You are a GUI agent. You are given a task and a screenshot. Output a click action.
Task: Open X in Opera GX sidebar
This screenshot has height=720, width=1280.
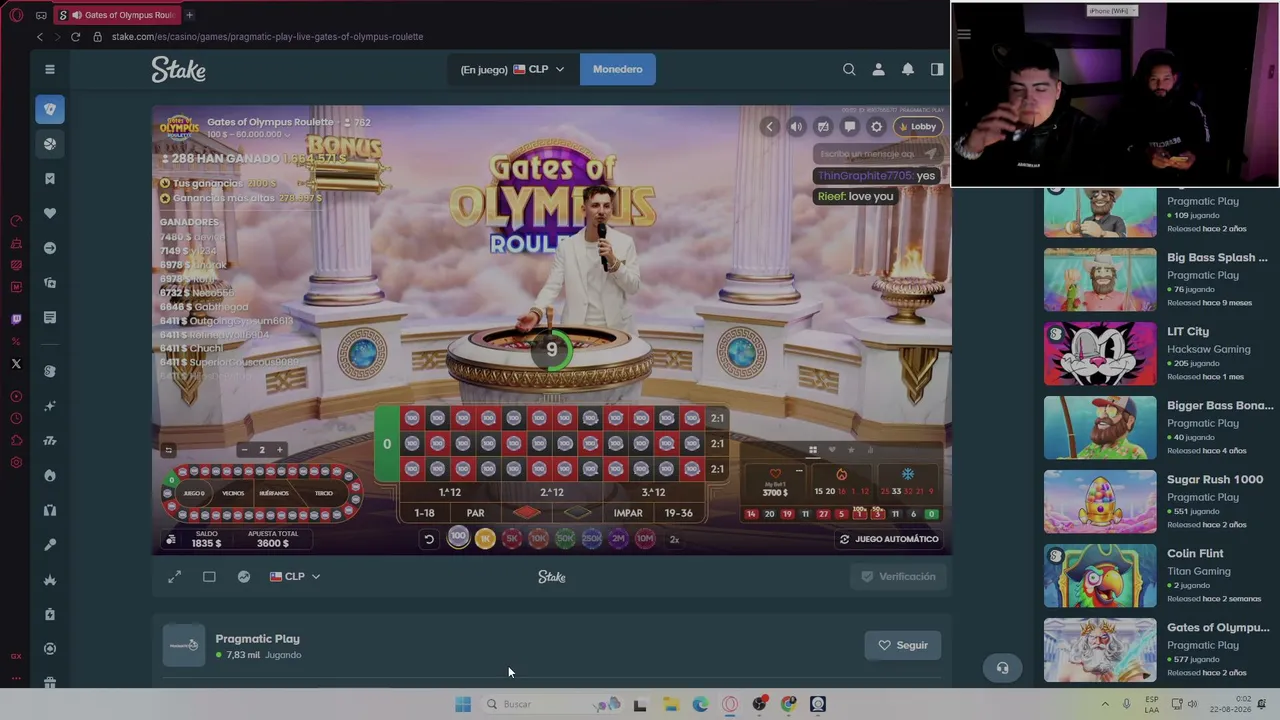tap(16, 364)
